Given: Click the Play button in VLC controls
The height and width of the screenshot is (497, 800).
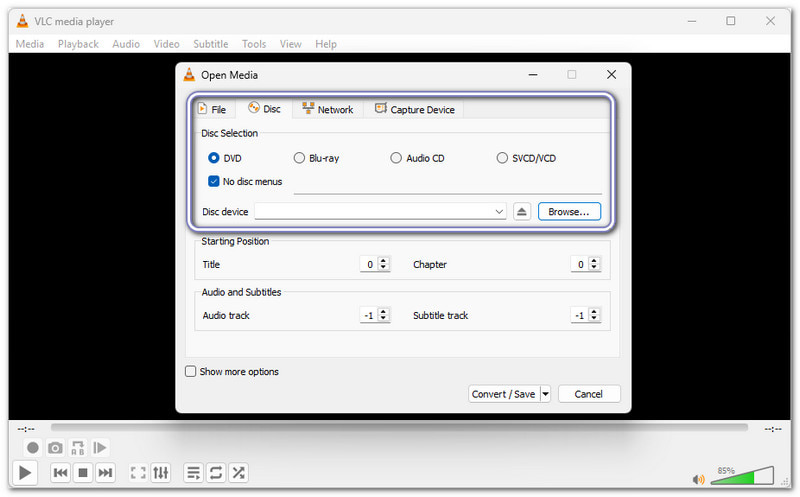Looking at the screenshot, I should pos(24,473).
